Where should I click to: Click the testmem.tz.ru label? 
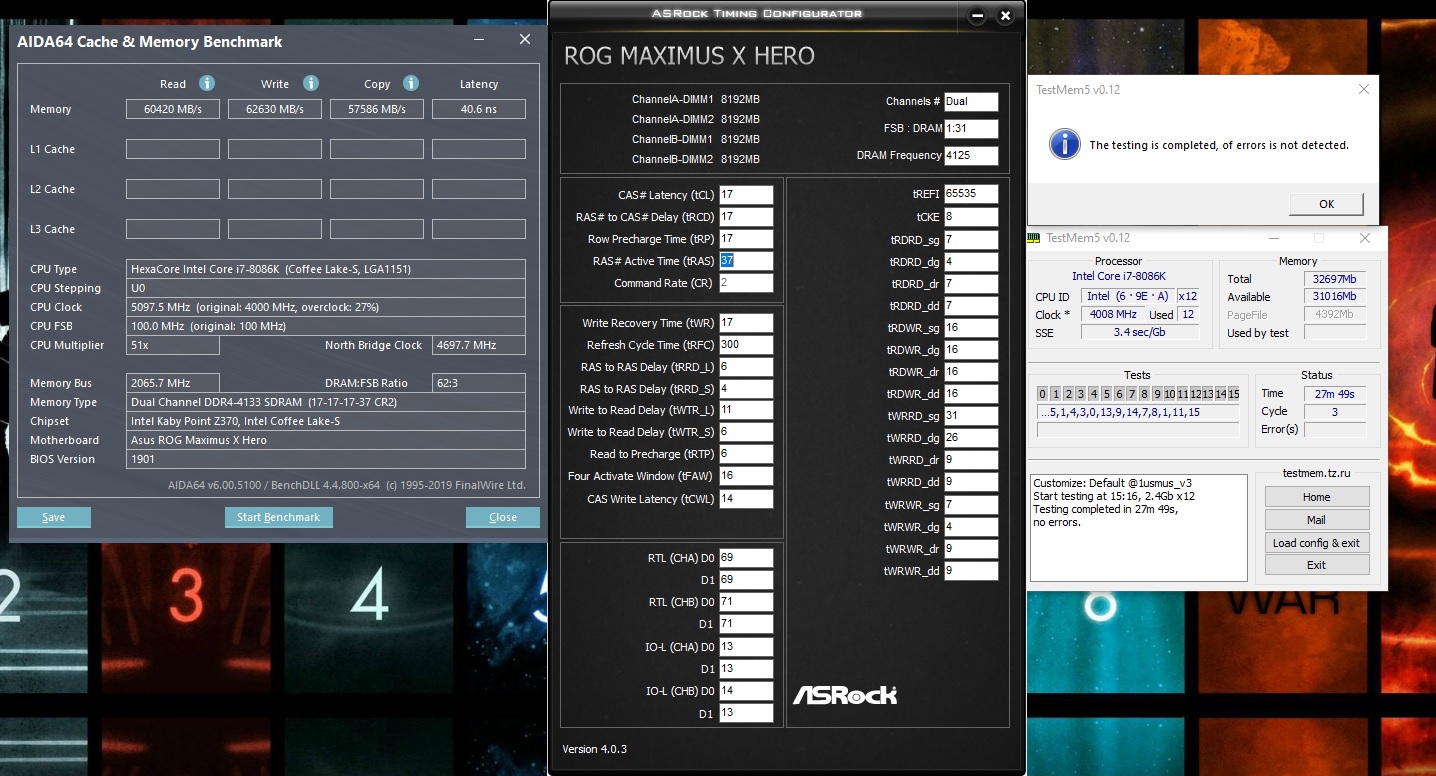tap(1316, 473)
